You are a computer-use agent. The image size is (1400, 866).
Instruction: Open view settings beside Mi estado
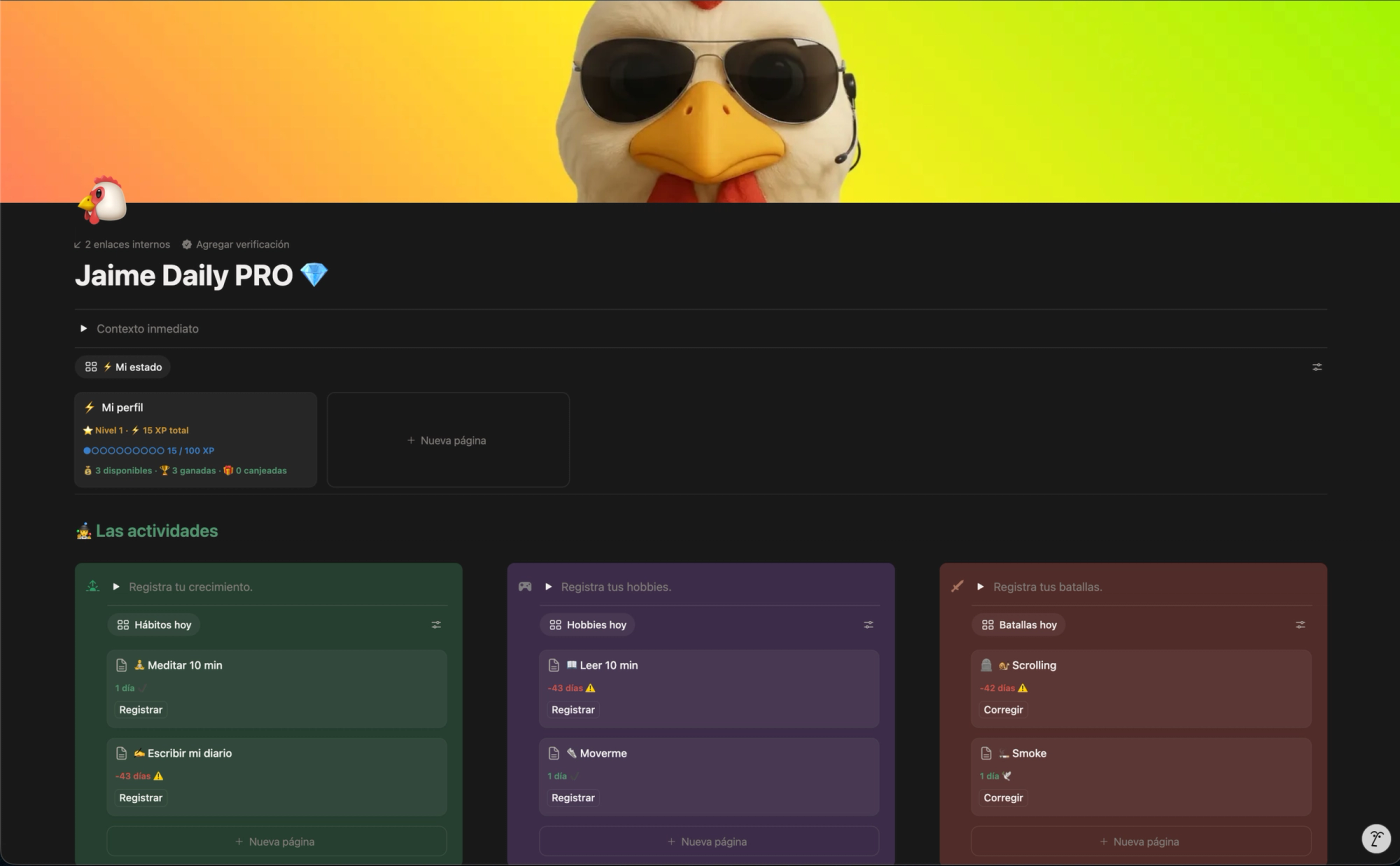(x=1317, y=367)
